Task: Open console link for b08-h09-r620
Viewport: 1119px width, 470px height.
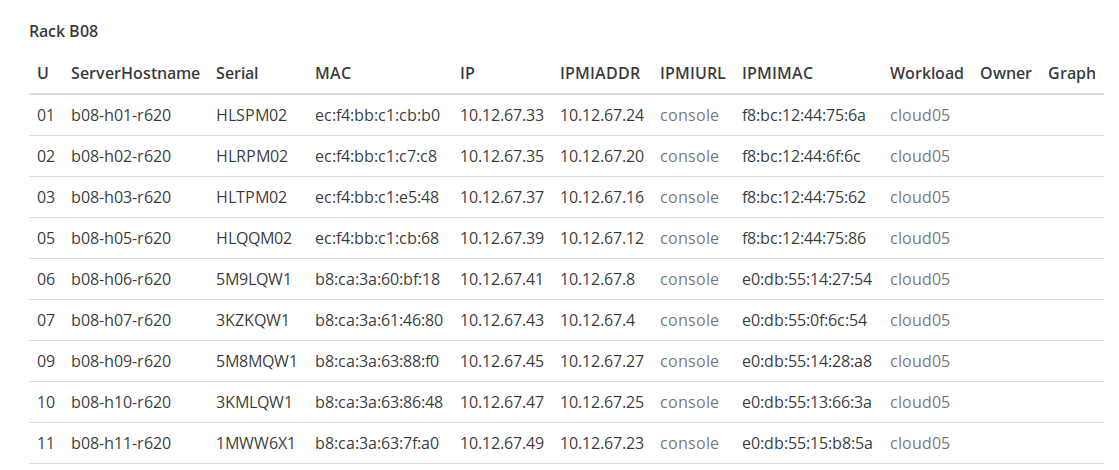Action: click(x=689, y=361)
